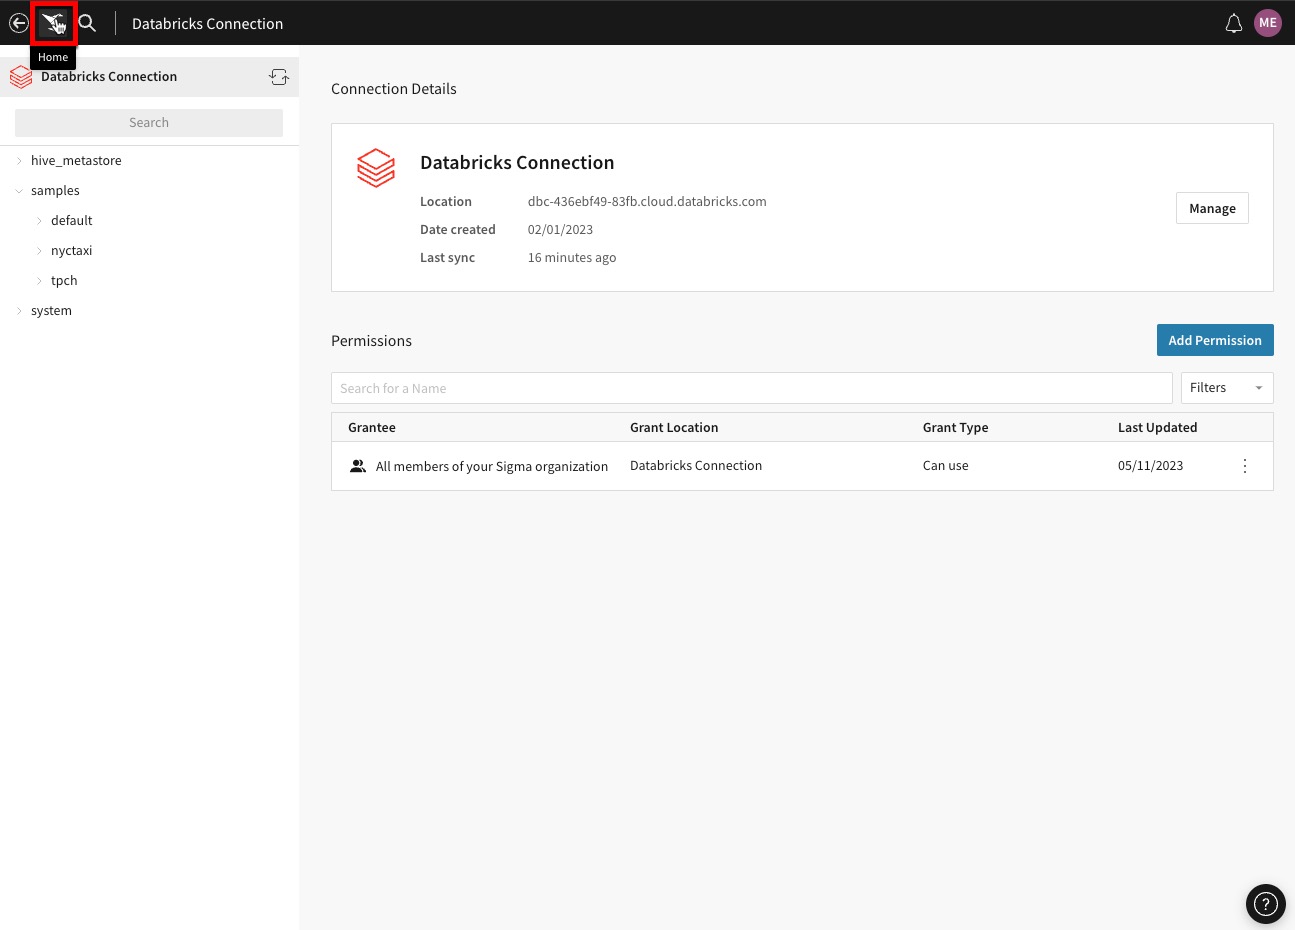
Task: Expand the default schema chevron
Action: click(39, 221)
